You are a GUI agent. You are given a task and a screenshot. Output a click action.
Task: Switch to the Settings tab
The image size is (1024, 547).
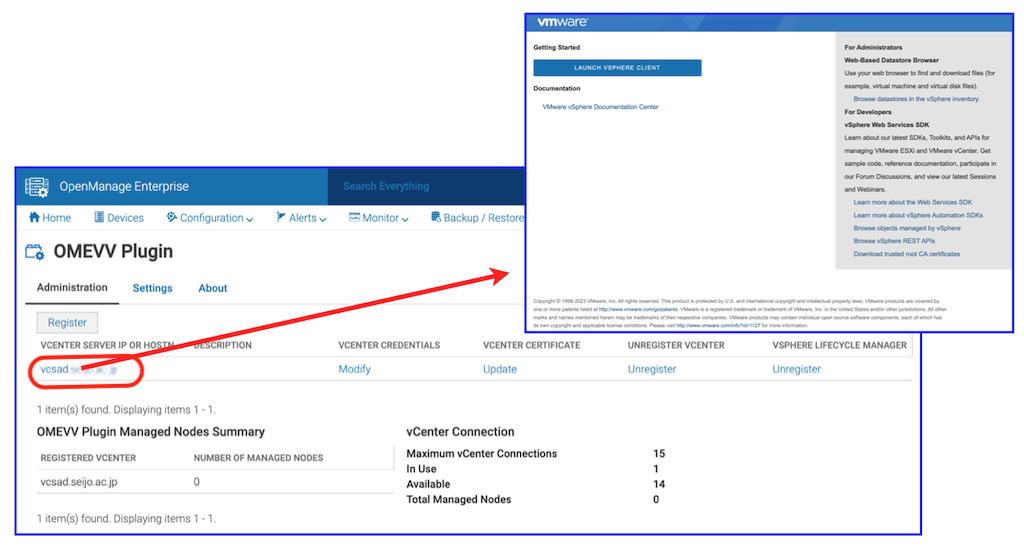click(x=152, y=289)
